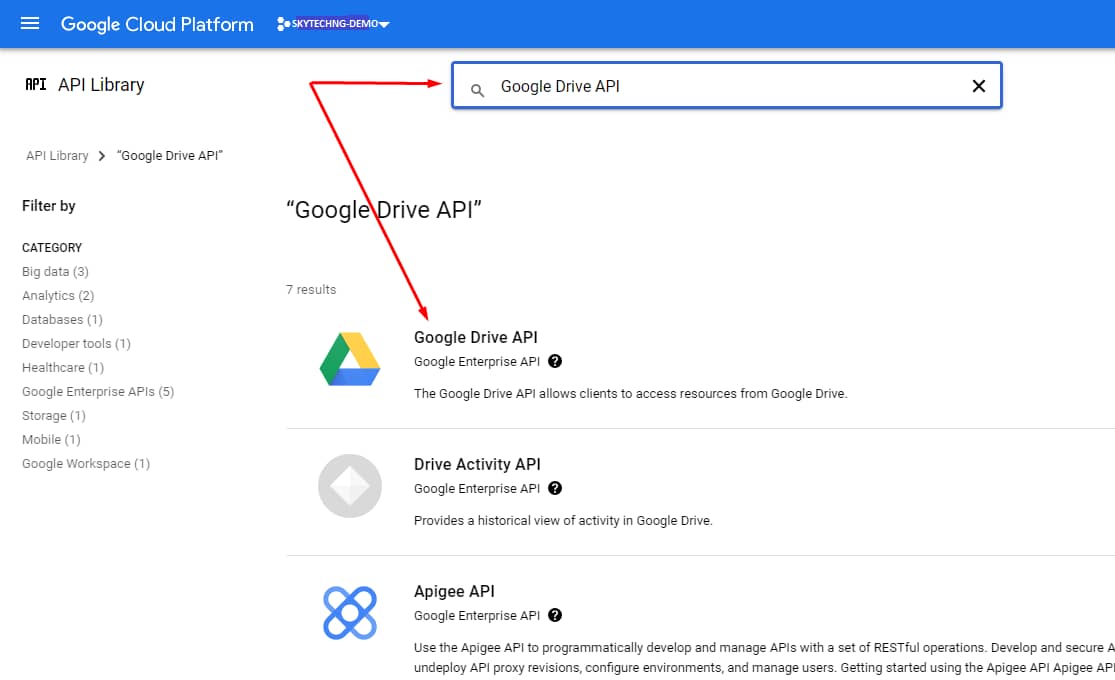Screen dimensions: 1115x680
Task: Click the Apigee API description text
Action: click(x=764, y=658)
